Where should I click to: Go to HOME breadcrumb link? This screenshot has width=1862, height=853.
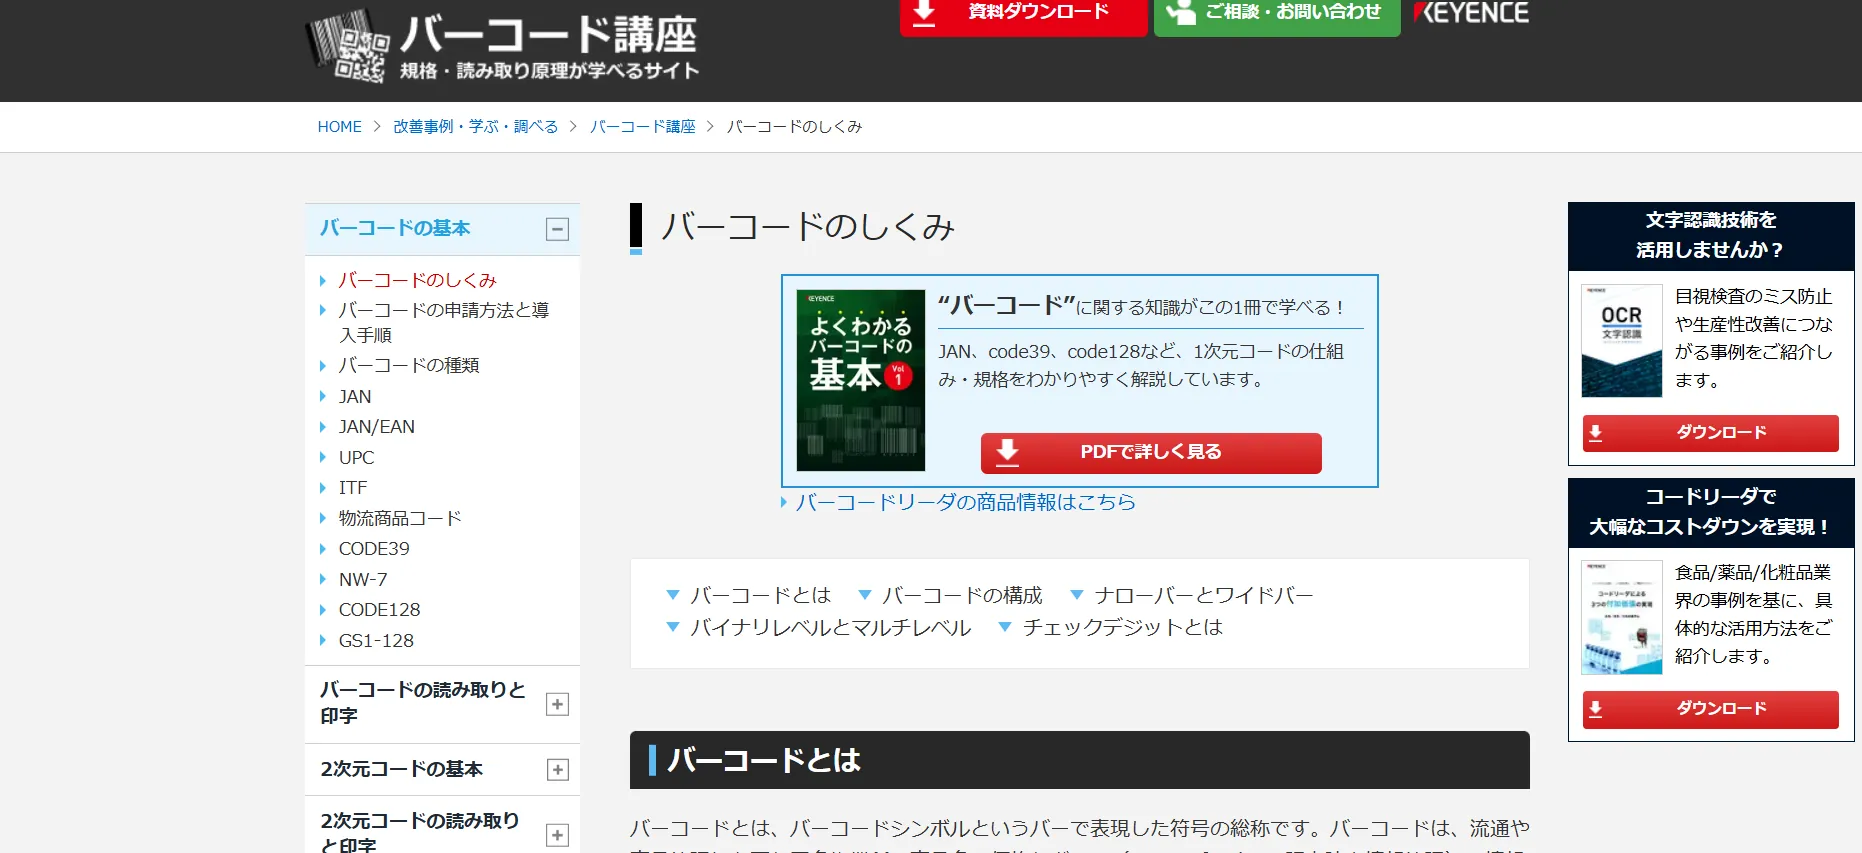340,127
